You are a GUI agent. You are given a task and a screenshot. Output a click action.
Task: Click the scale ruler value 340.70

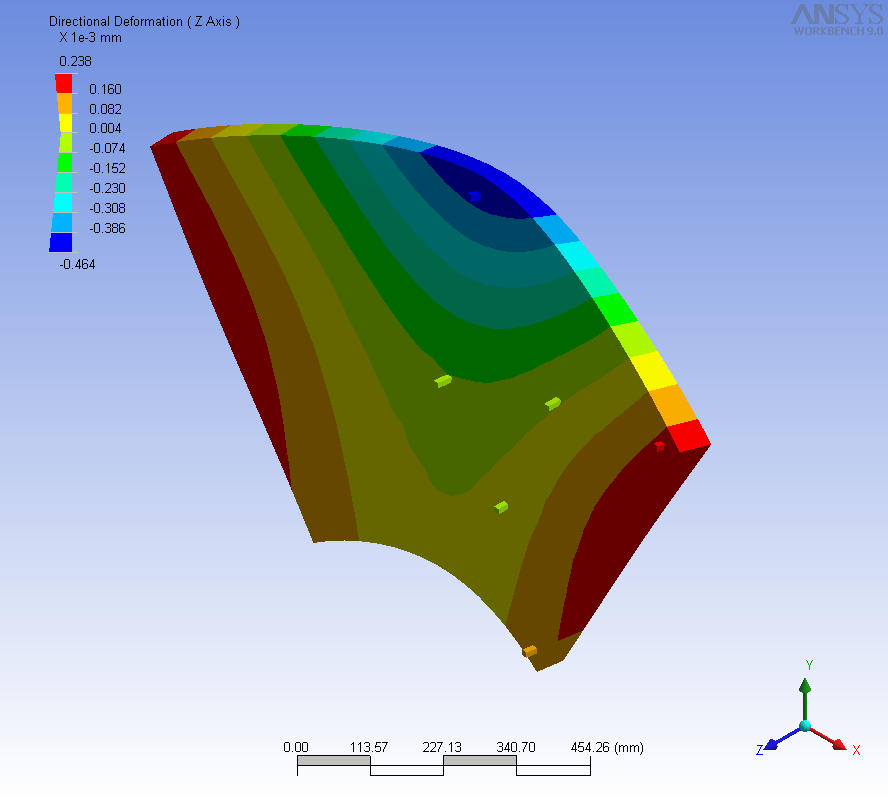point(516,747)
